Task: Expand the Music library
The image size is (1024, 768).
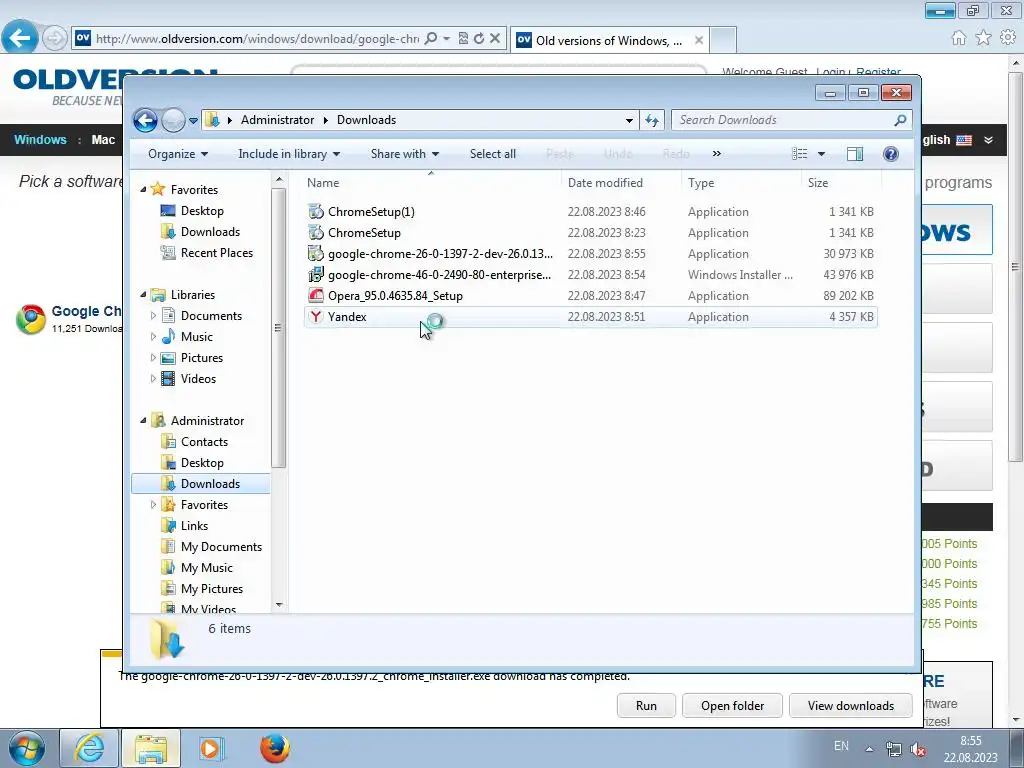Action: [x=153, y=336]
